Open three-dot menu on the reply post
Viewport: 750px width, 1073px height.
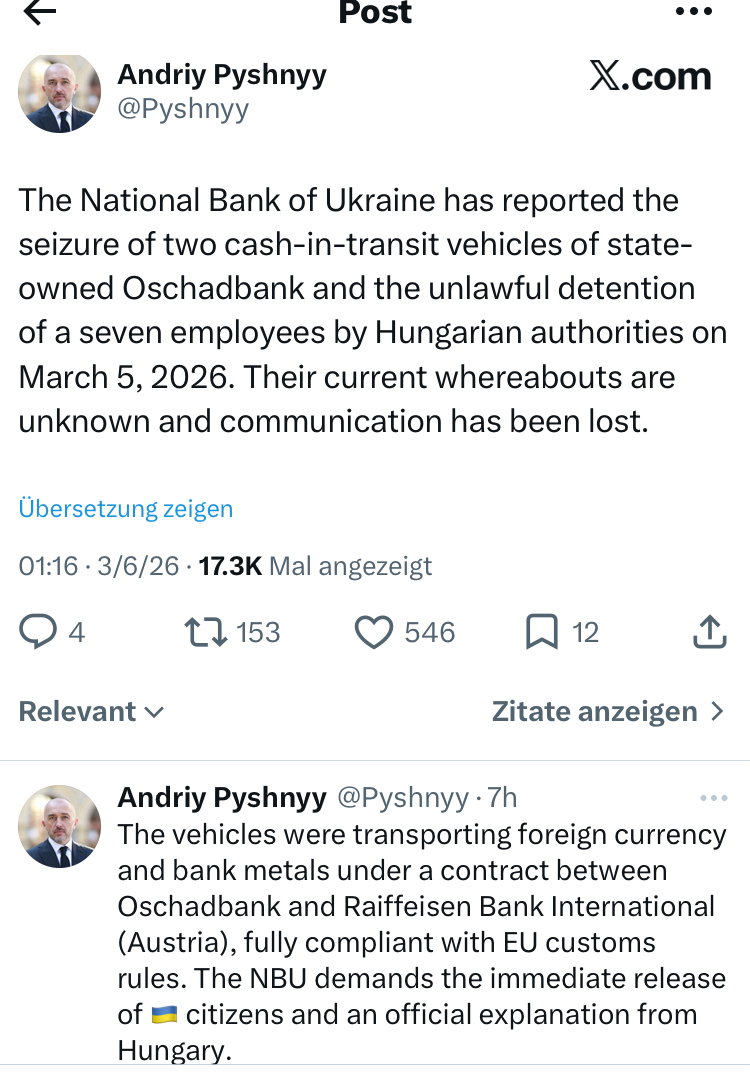tap(713, 798)
